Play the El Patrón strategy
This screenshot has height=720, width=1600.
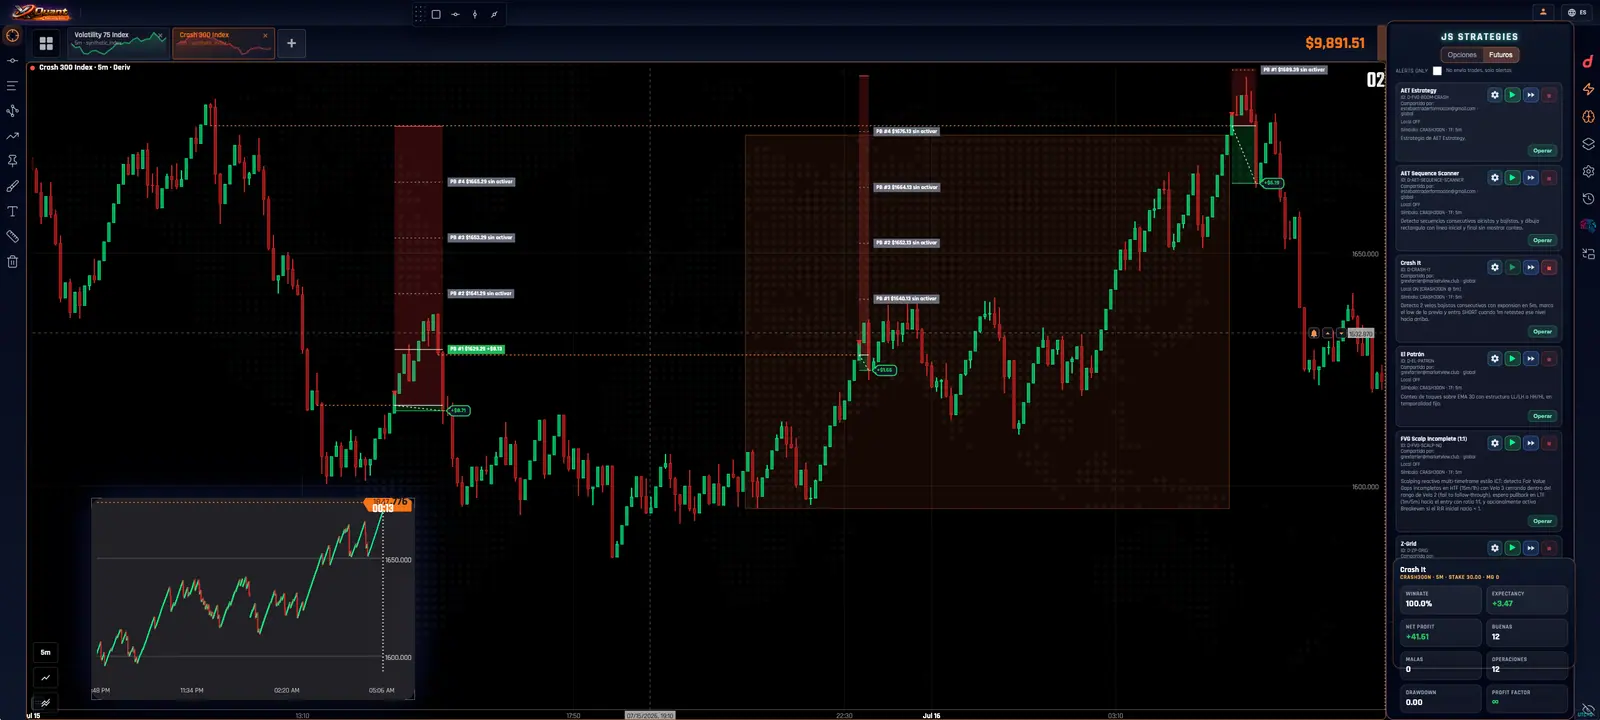coord(1512,358)
